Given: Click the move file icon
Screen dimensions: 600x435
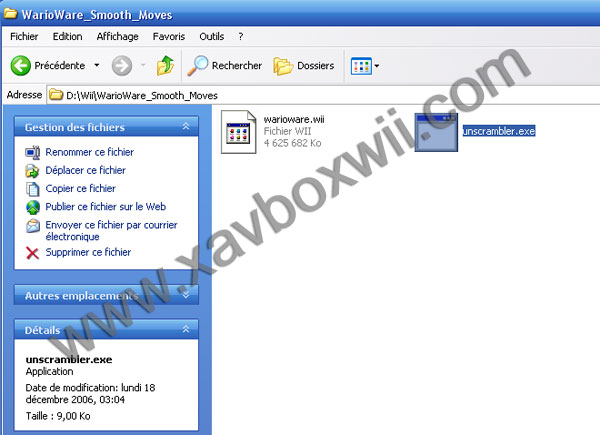Looking at the screenshot, I should point(33,171).
